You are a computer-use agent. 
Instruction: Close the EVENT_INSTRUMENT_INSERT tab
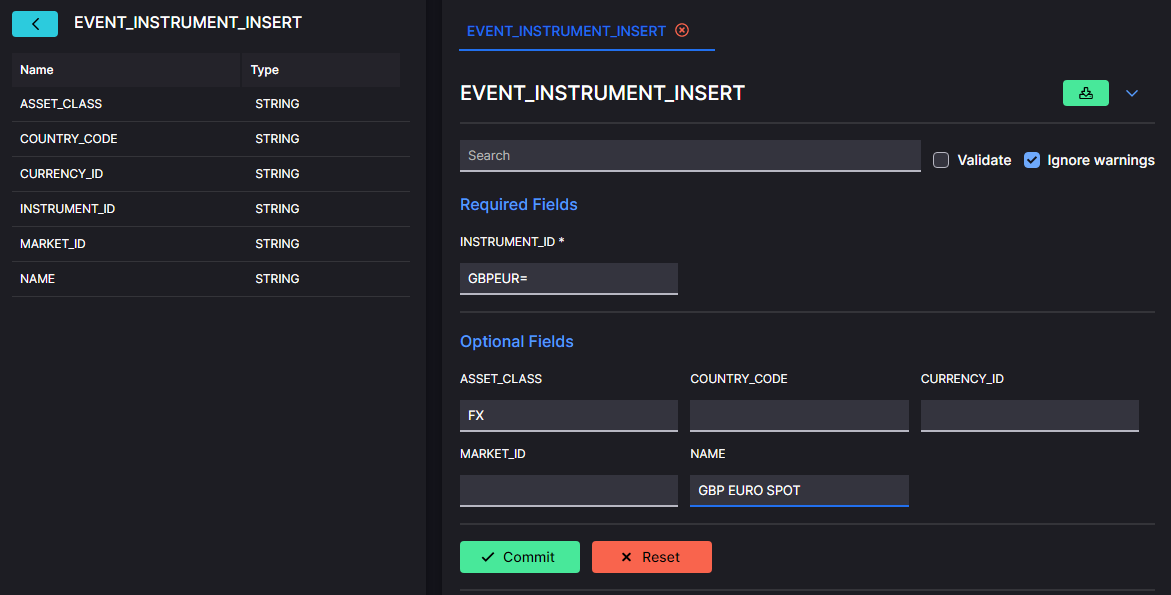pos(682,30)
